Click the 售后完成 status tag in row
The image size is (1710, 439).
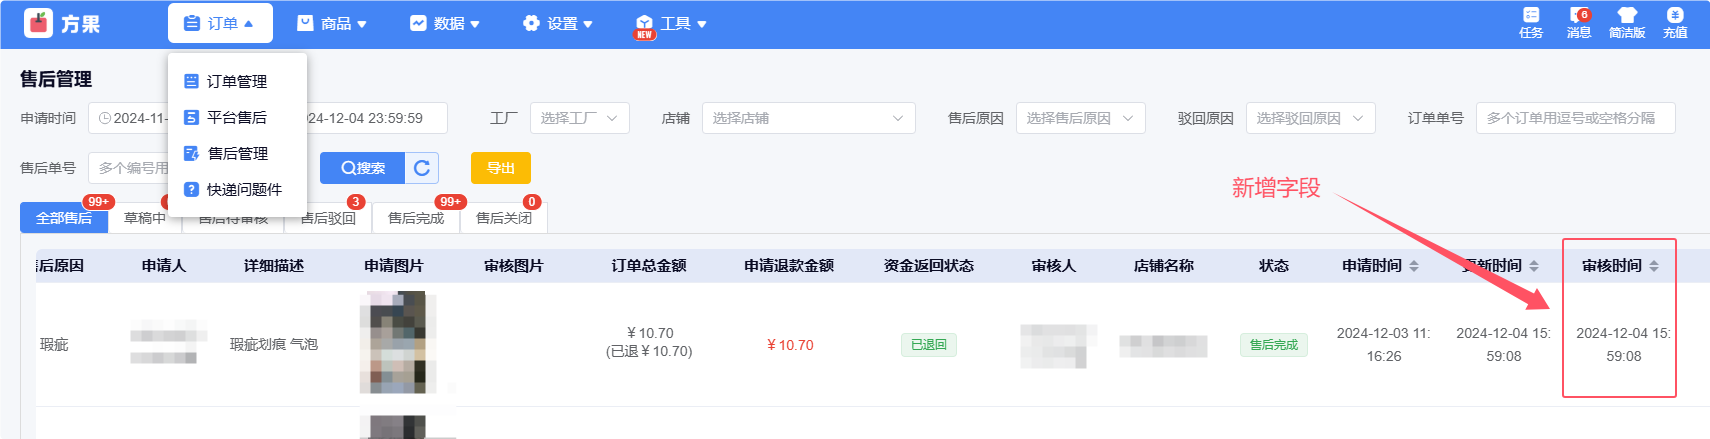point(1274,345)
